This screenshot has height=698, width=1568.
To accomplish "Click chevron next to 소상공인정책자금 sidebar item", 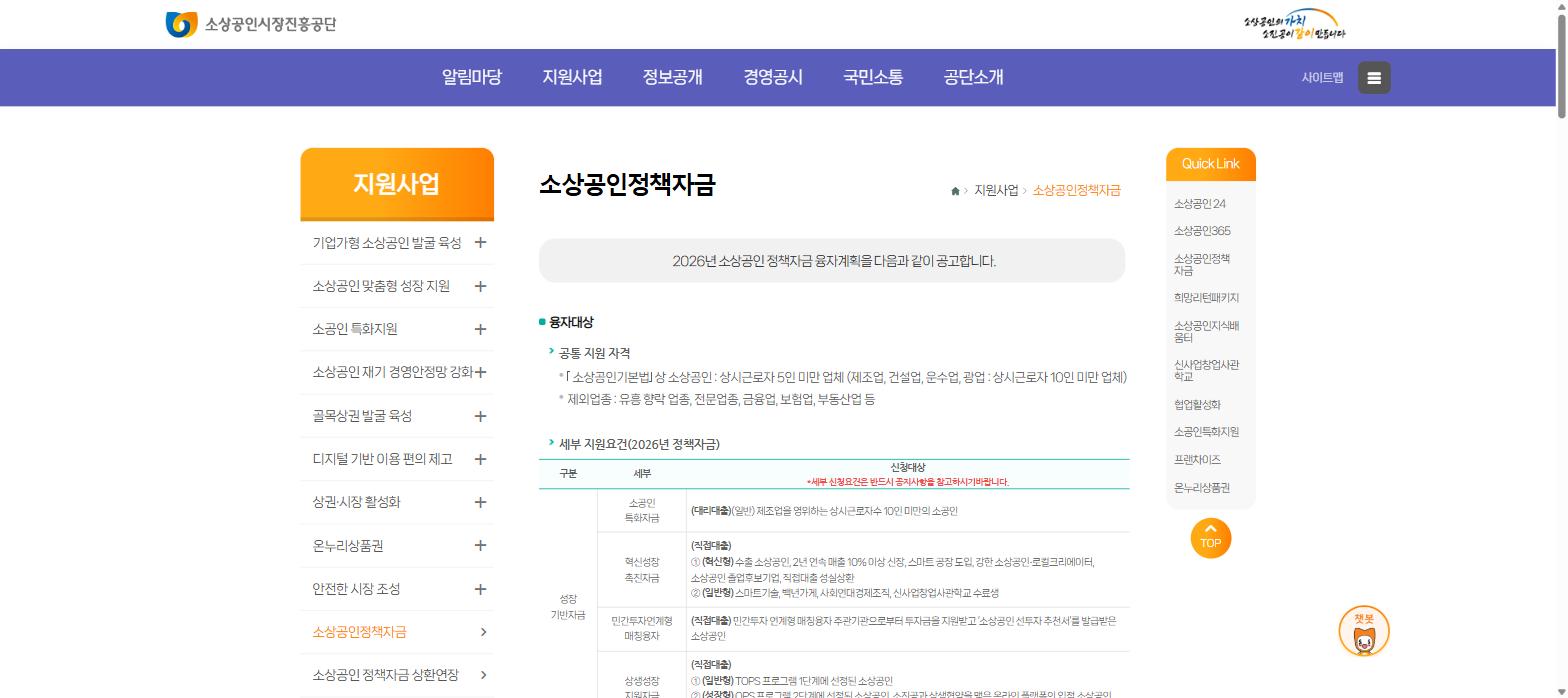I will 484,632.
